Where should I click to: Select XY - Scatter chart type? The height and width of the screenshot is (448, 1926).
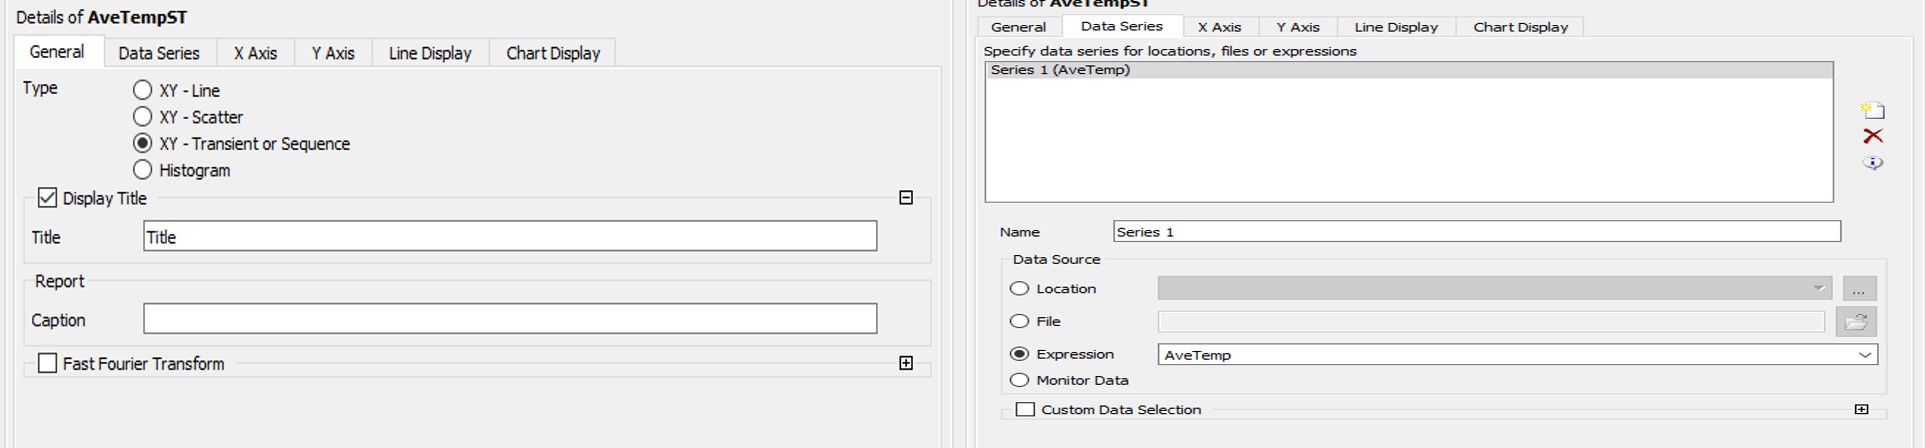tap(143, 117)
